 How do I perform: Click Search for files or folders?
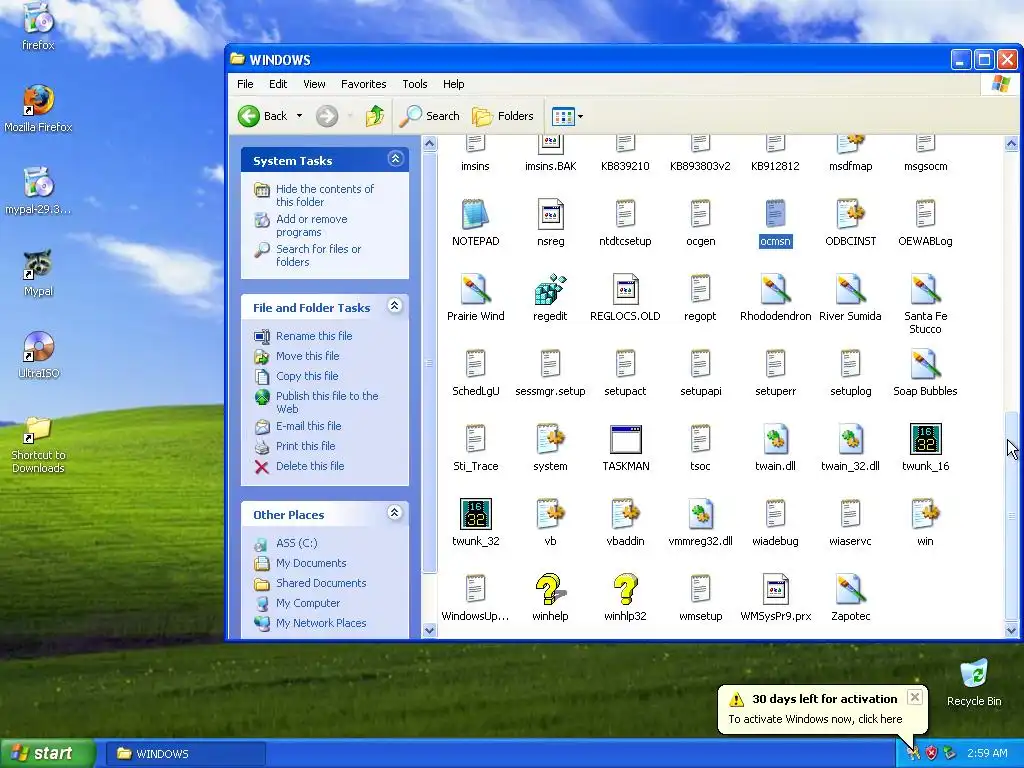(x=318, y=255)
